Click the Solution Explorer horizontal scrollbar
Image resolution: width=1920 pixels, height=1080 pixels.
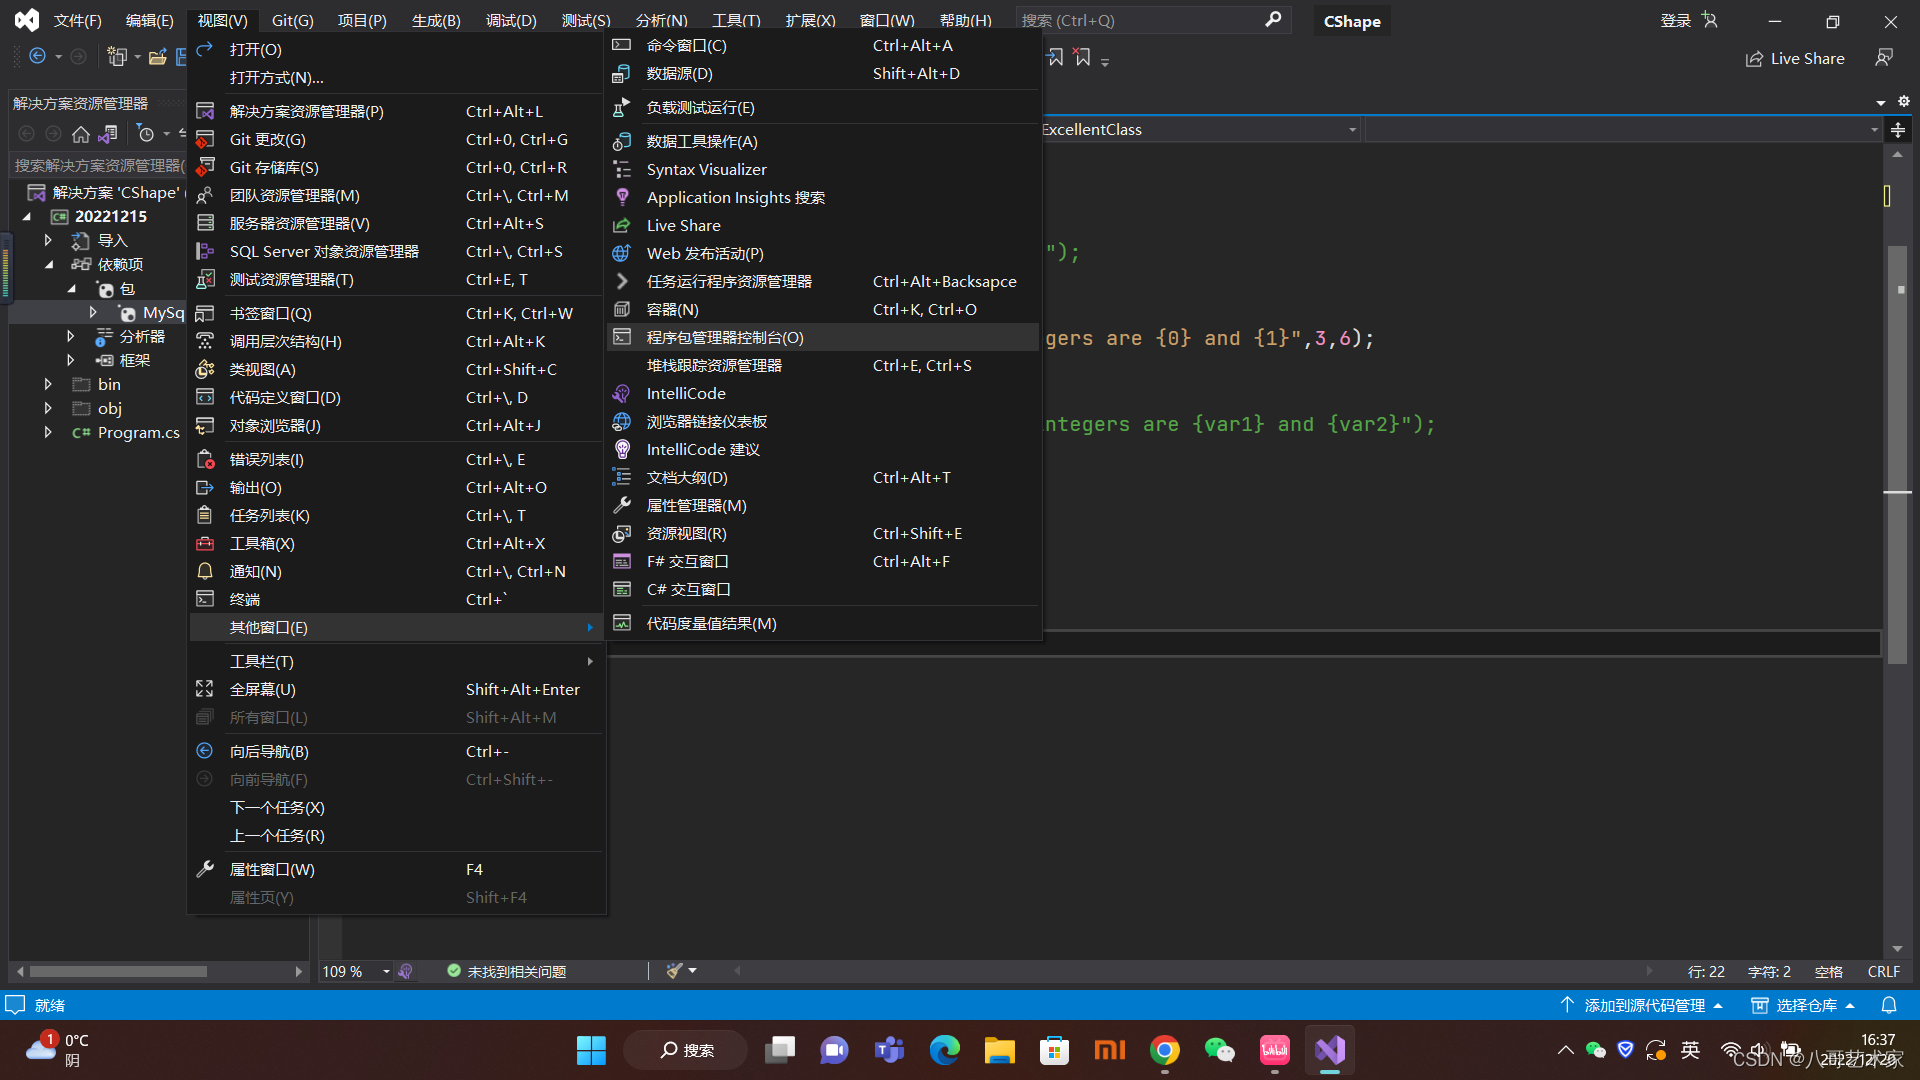point(118,972)
